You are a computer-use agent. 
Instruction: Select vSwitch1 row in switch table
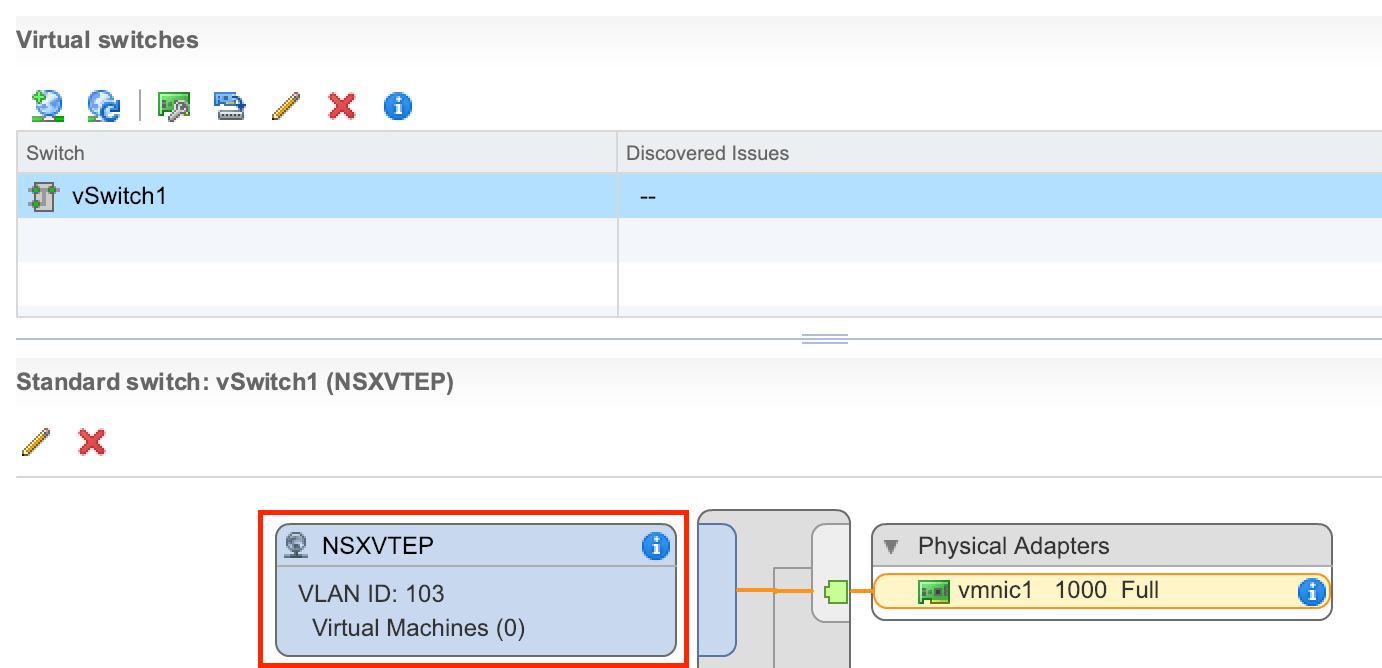[x=118, y=196]
